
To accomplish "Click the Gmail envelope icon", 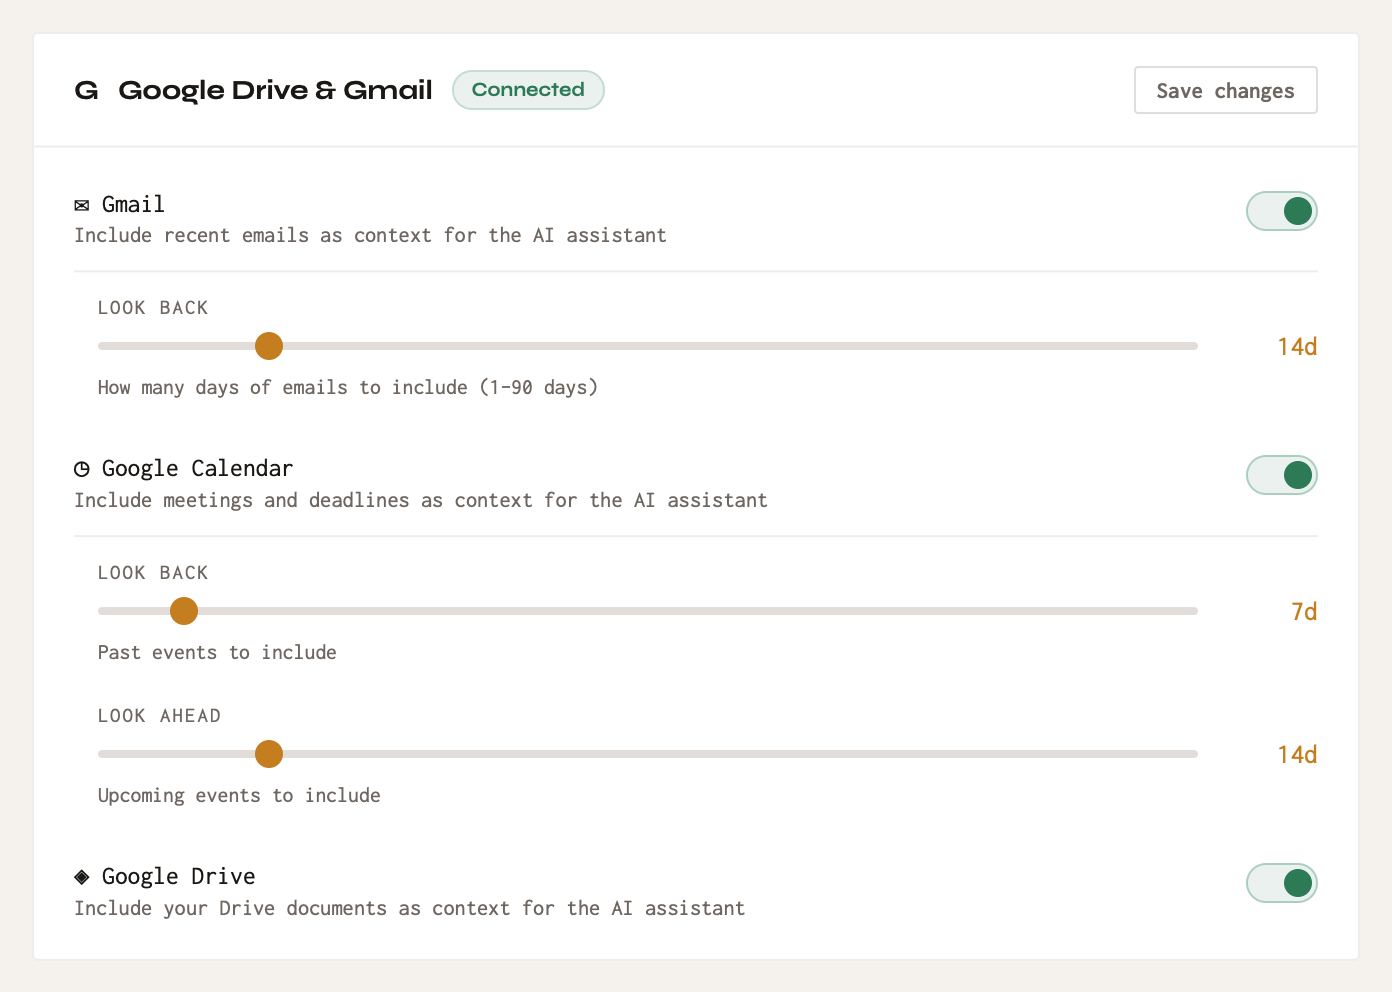I will [x=82, y=205].
